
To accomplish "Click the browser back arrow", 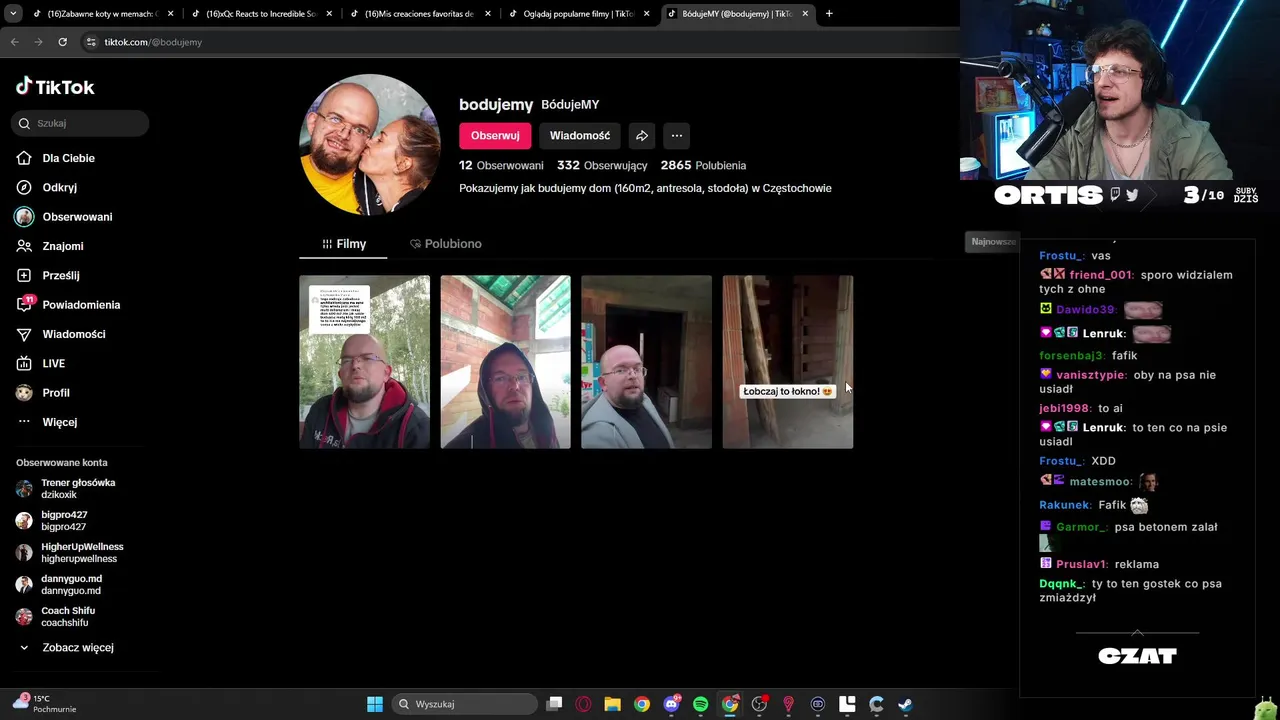I will pyautogui.click(x=14, y=42).
